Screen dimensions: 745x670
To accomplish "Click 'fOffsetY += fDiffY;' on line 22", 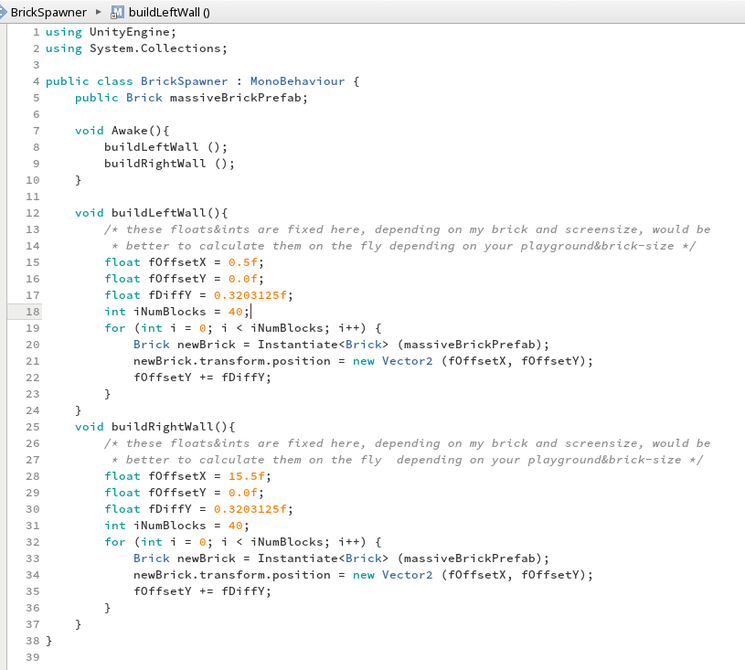I will 202,377.
